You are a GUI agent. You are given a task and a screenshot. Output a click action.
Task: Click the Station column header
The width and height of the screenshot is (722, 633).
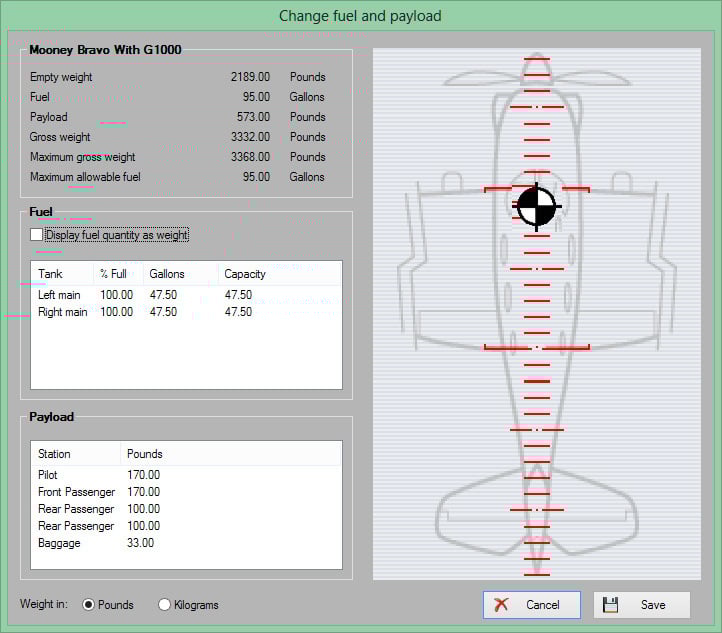pyautogui.click(x=76, y=454)
